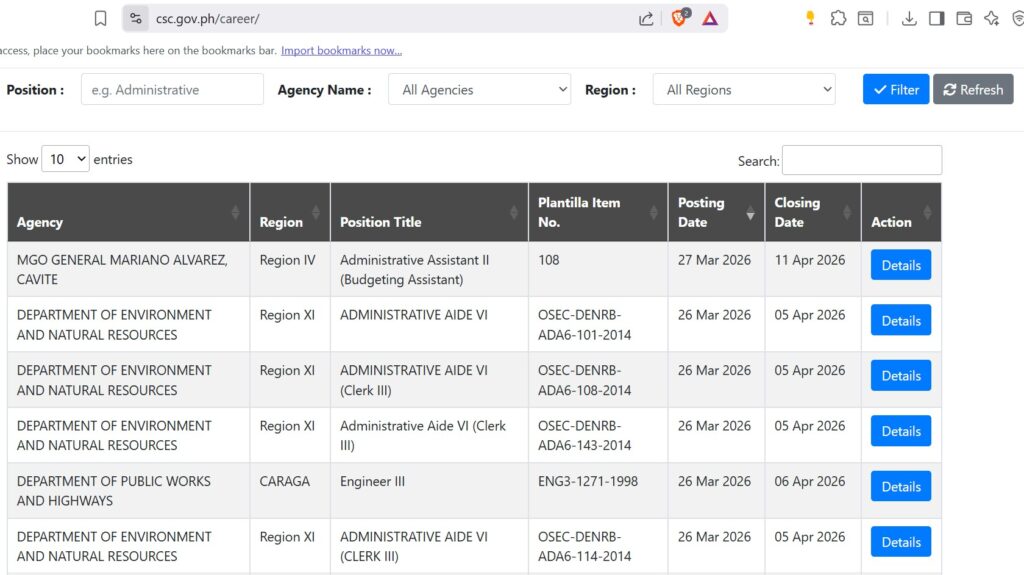Open the All Regions dropdown
This screenshot has height=575, width=1024.
coord(744,89)
